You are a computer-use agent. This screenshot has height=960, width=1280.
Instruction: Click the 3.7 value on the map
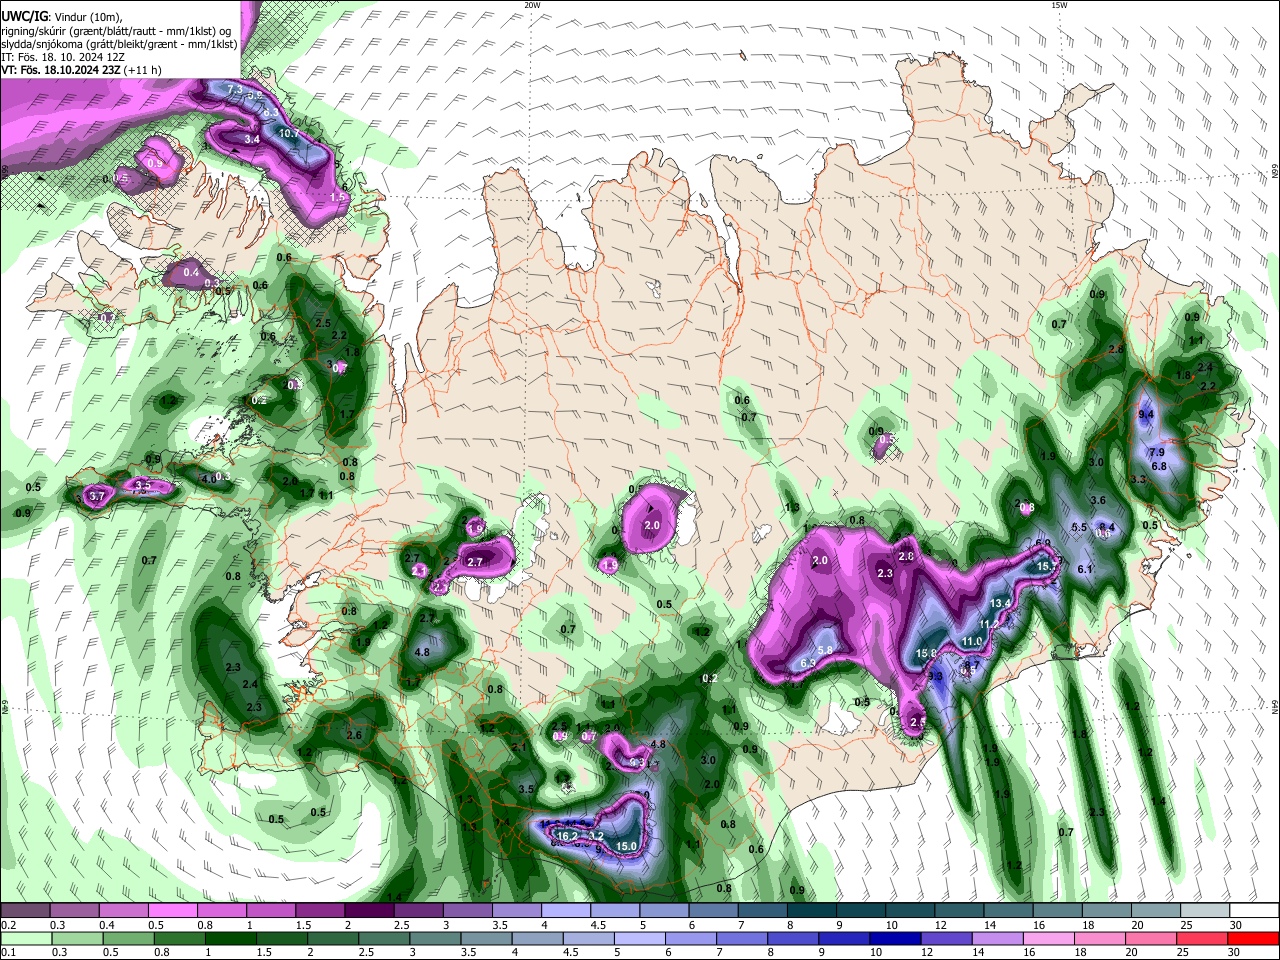[x=97, y=496]
